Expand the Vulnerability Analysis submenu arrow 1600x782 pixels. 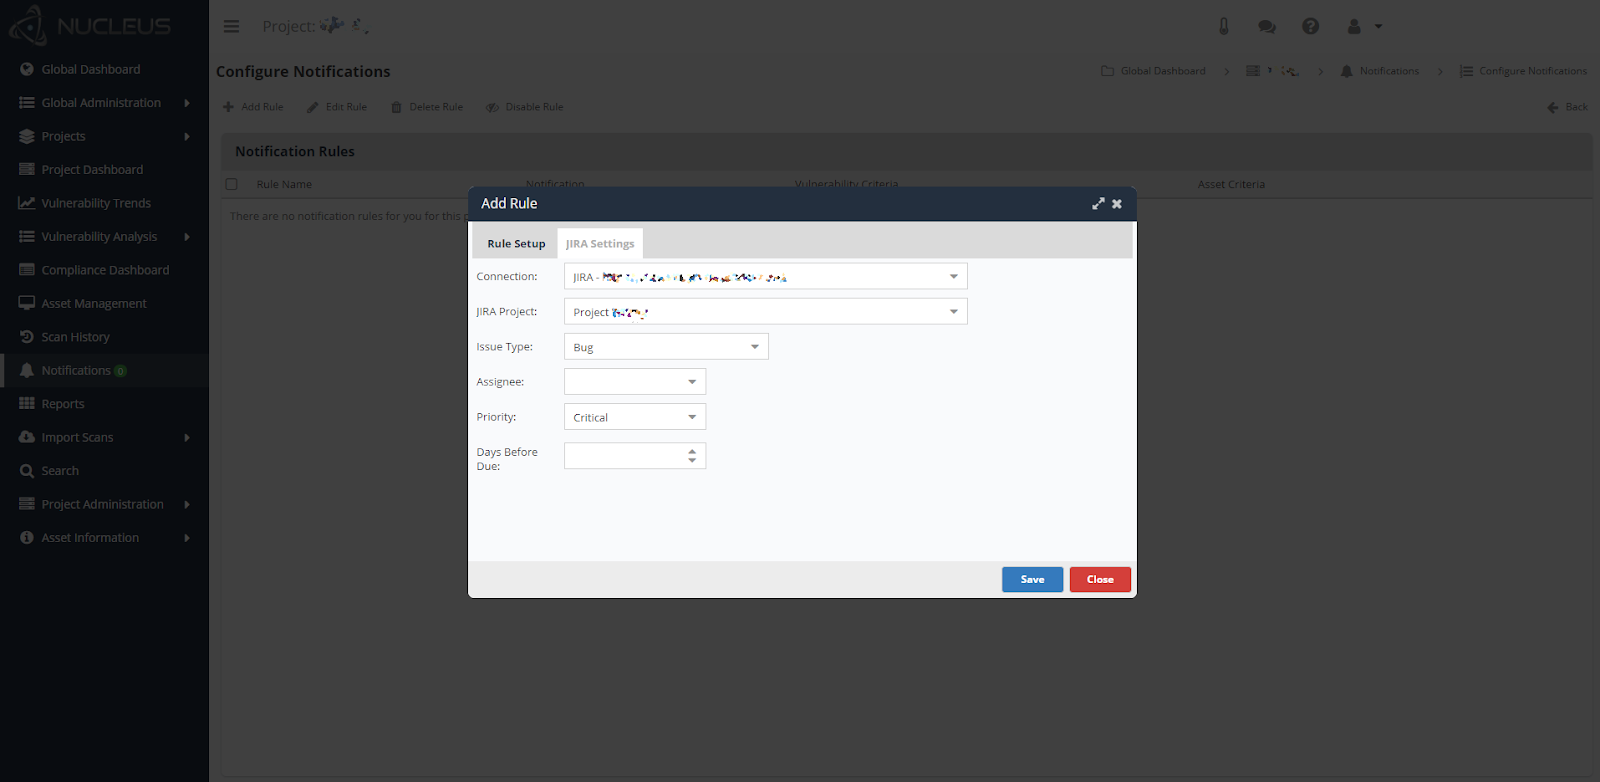(x=187, y=237)
